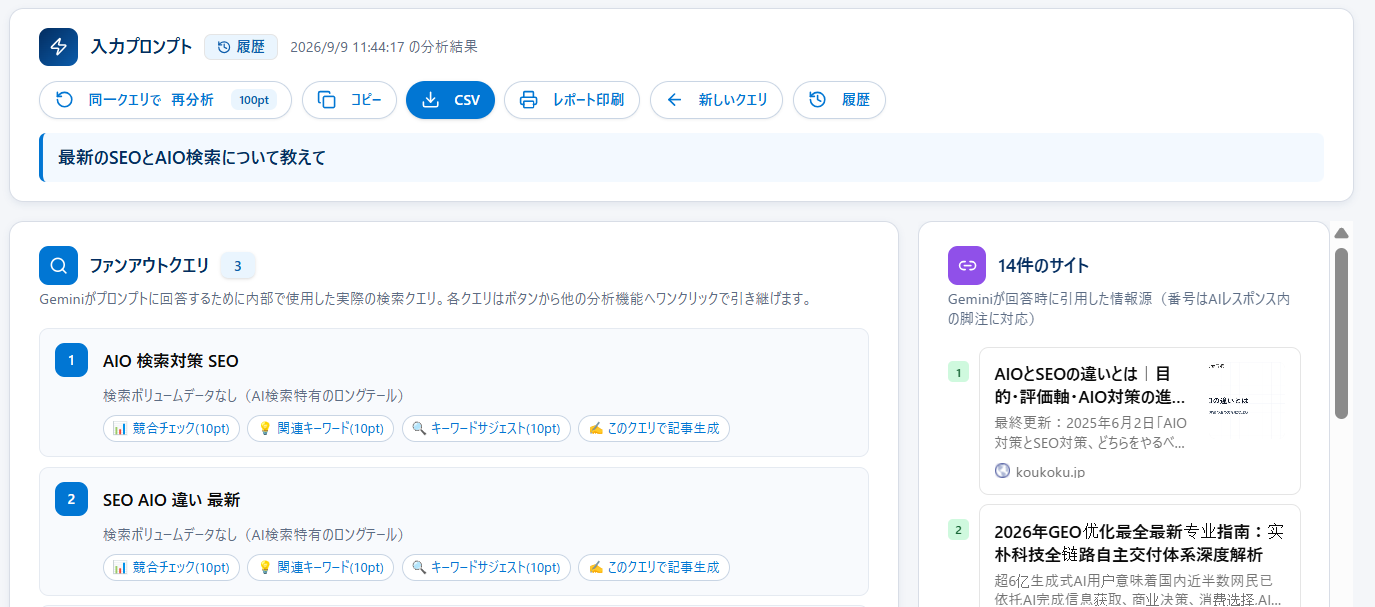Click timestamp 2026/9/9 11:44:17 の分析結果
The image size is (1375, 607).
384,47
